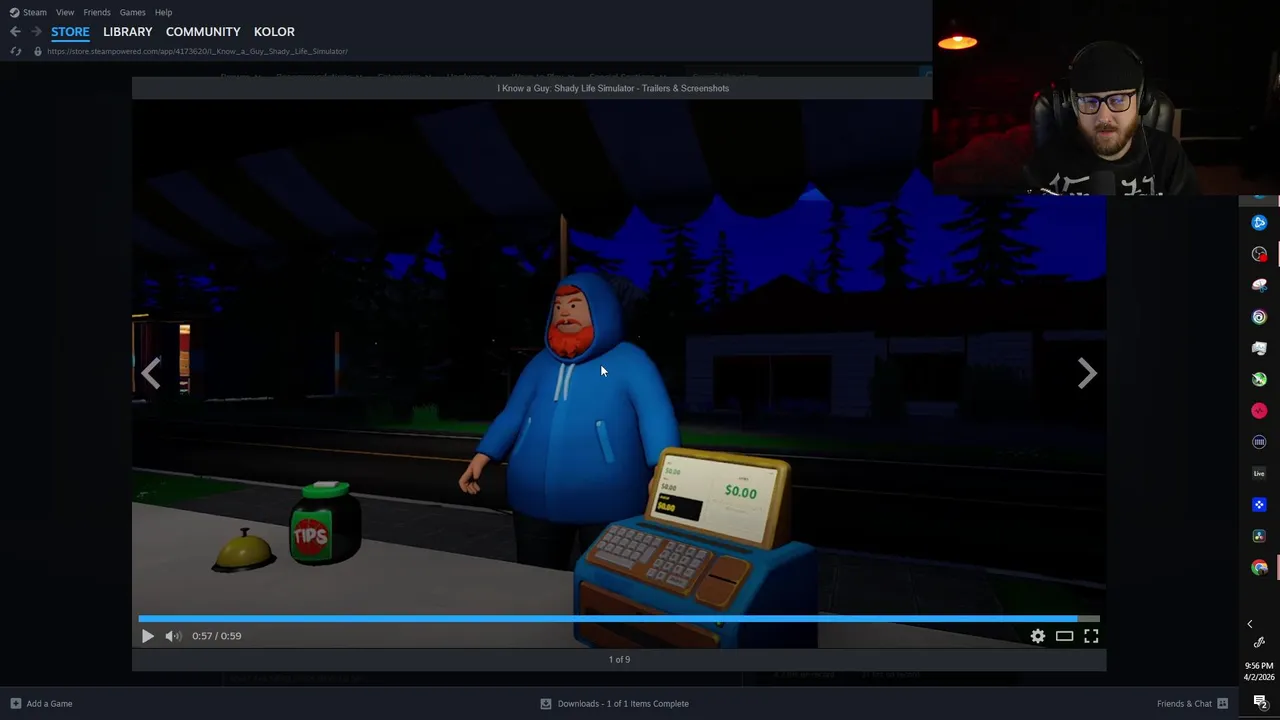
Task: Click the padlock site security icon
Action: click(38, 51)
